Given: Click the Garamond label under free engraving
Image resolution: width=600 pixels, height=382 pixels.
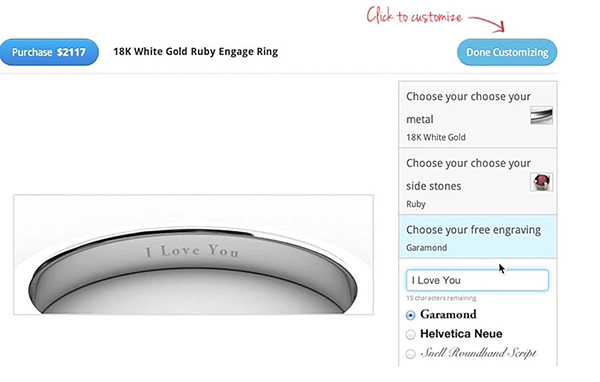Looking at the screenshot, I should (x=427, y=248).
